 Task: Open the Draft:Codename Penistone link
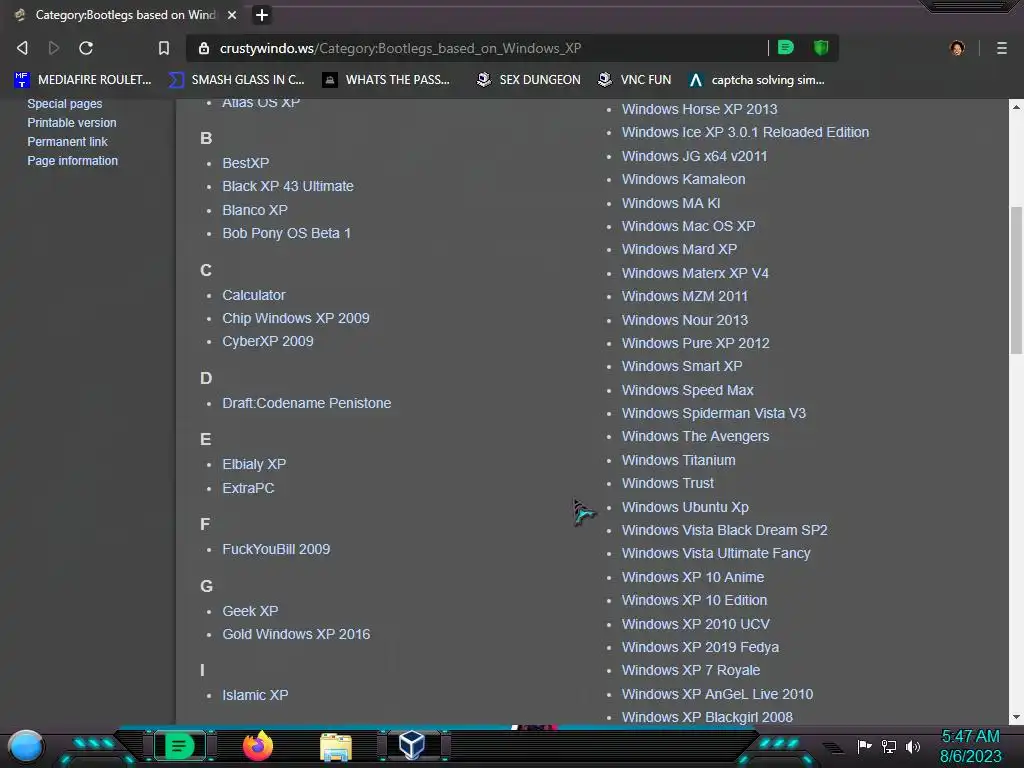coord(307,403)
